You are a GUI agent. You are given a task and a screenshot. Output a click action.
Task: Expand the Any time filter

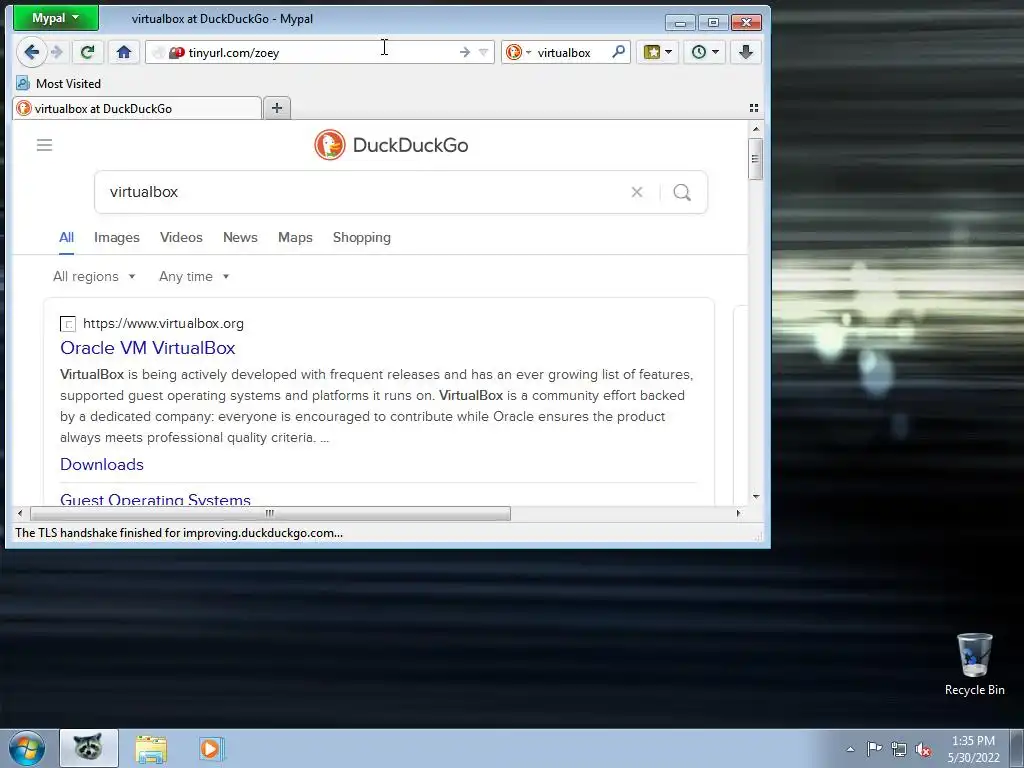194,276
